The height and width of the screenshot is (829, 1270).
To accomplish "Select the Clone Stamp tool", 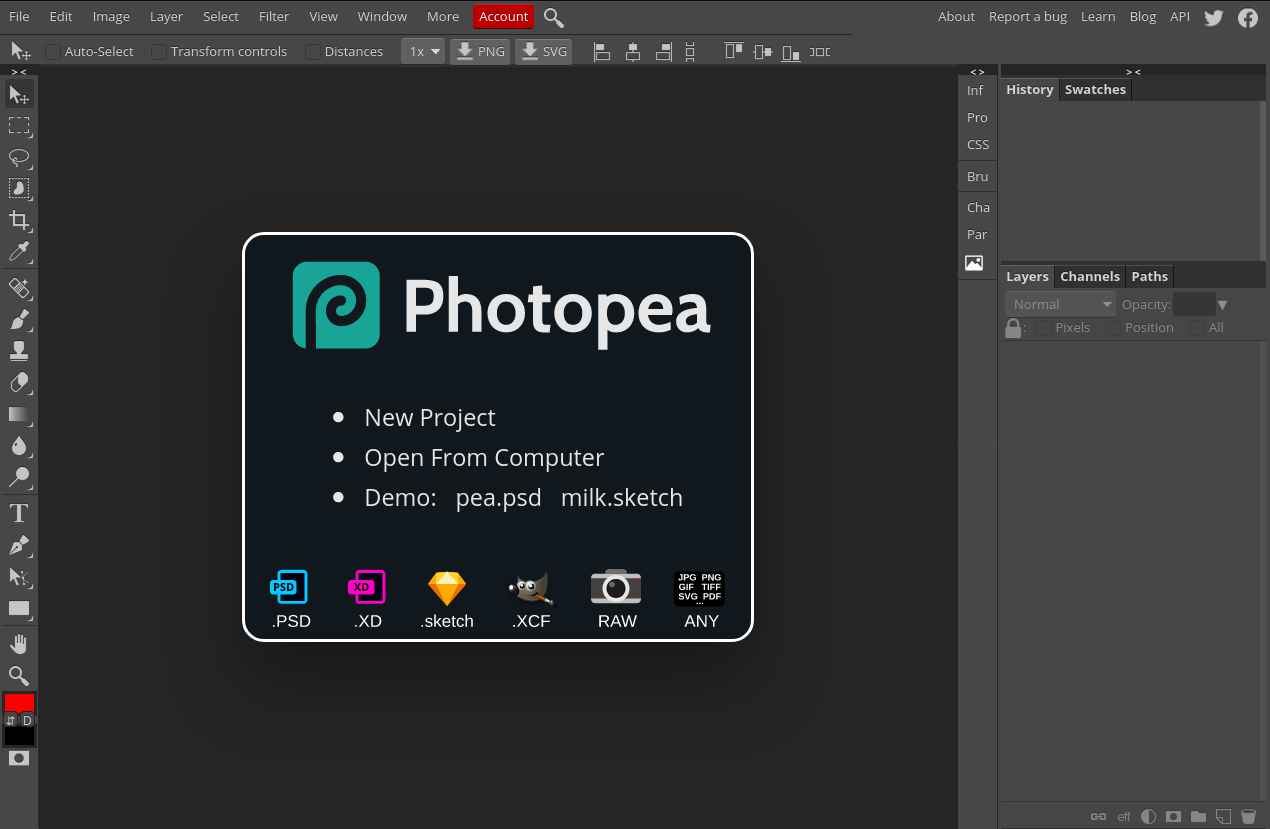I will (19, 351).
